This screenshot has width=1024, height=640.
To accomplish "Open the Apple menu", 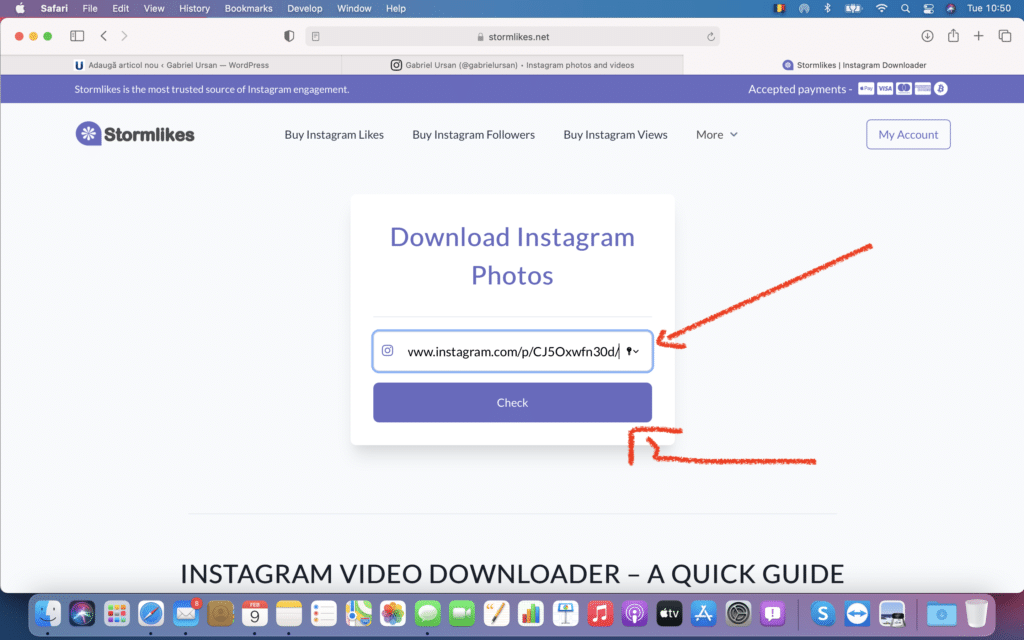I will click(20, 8).
